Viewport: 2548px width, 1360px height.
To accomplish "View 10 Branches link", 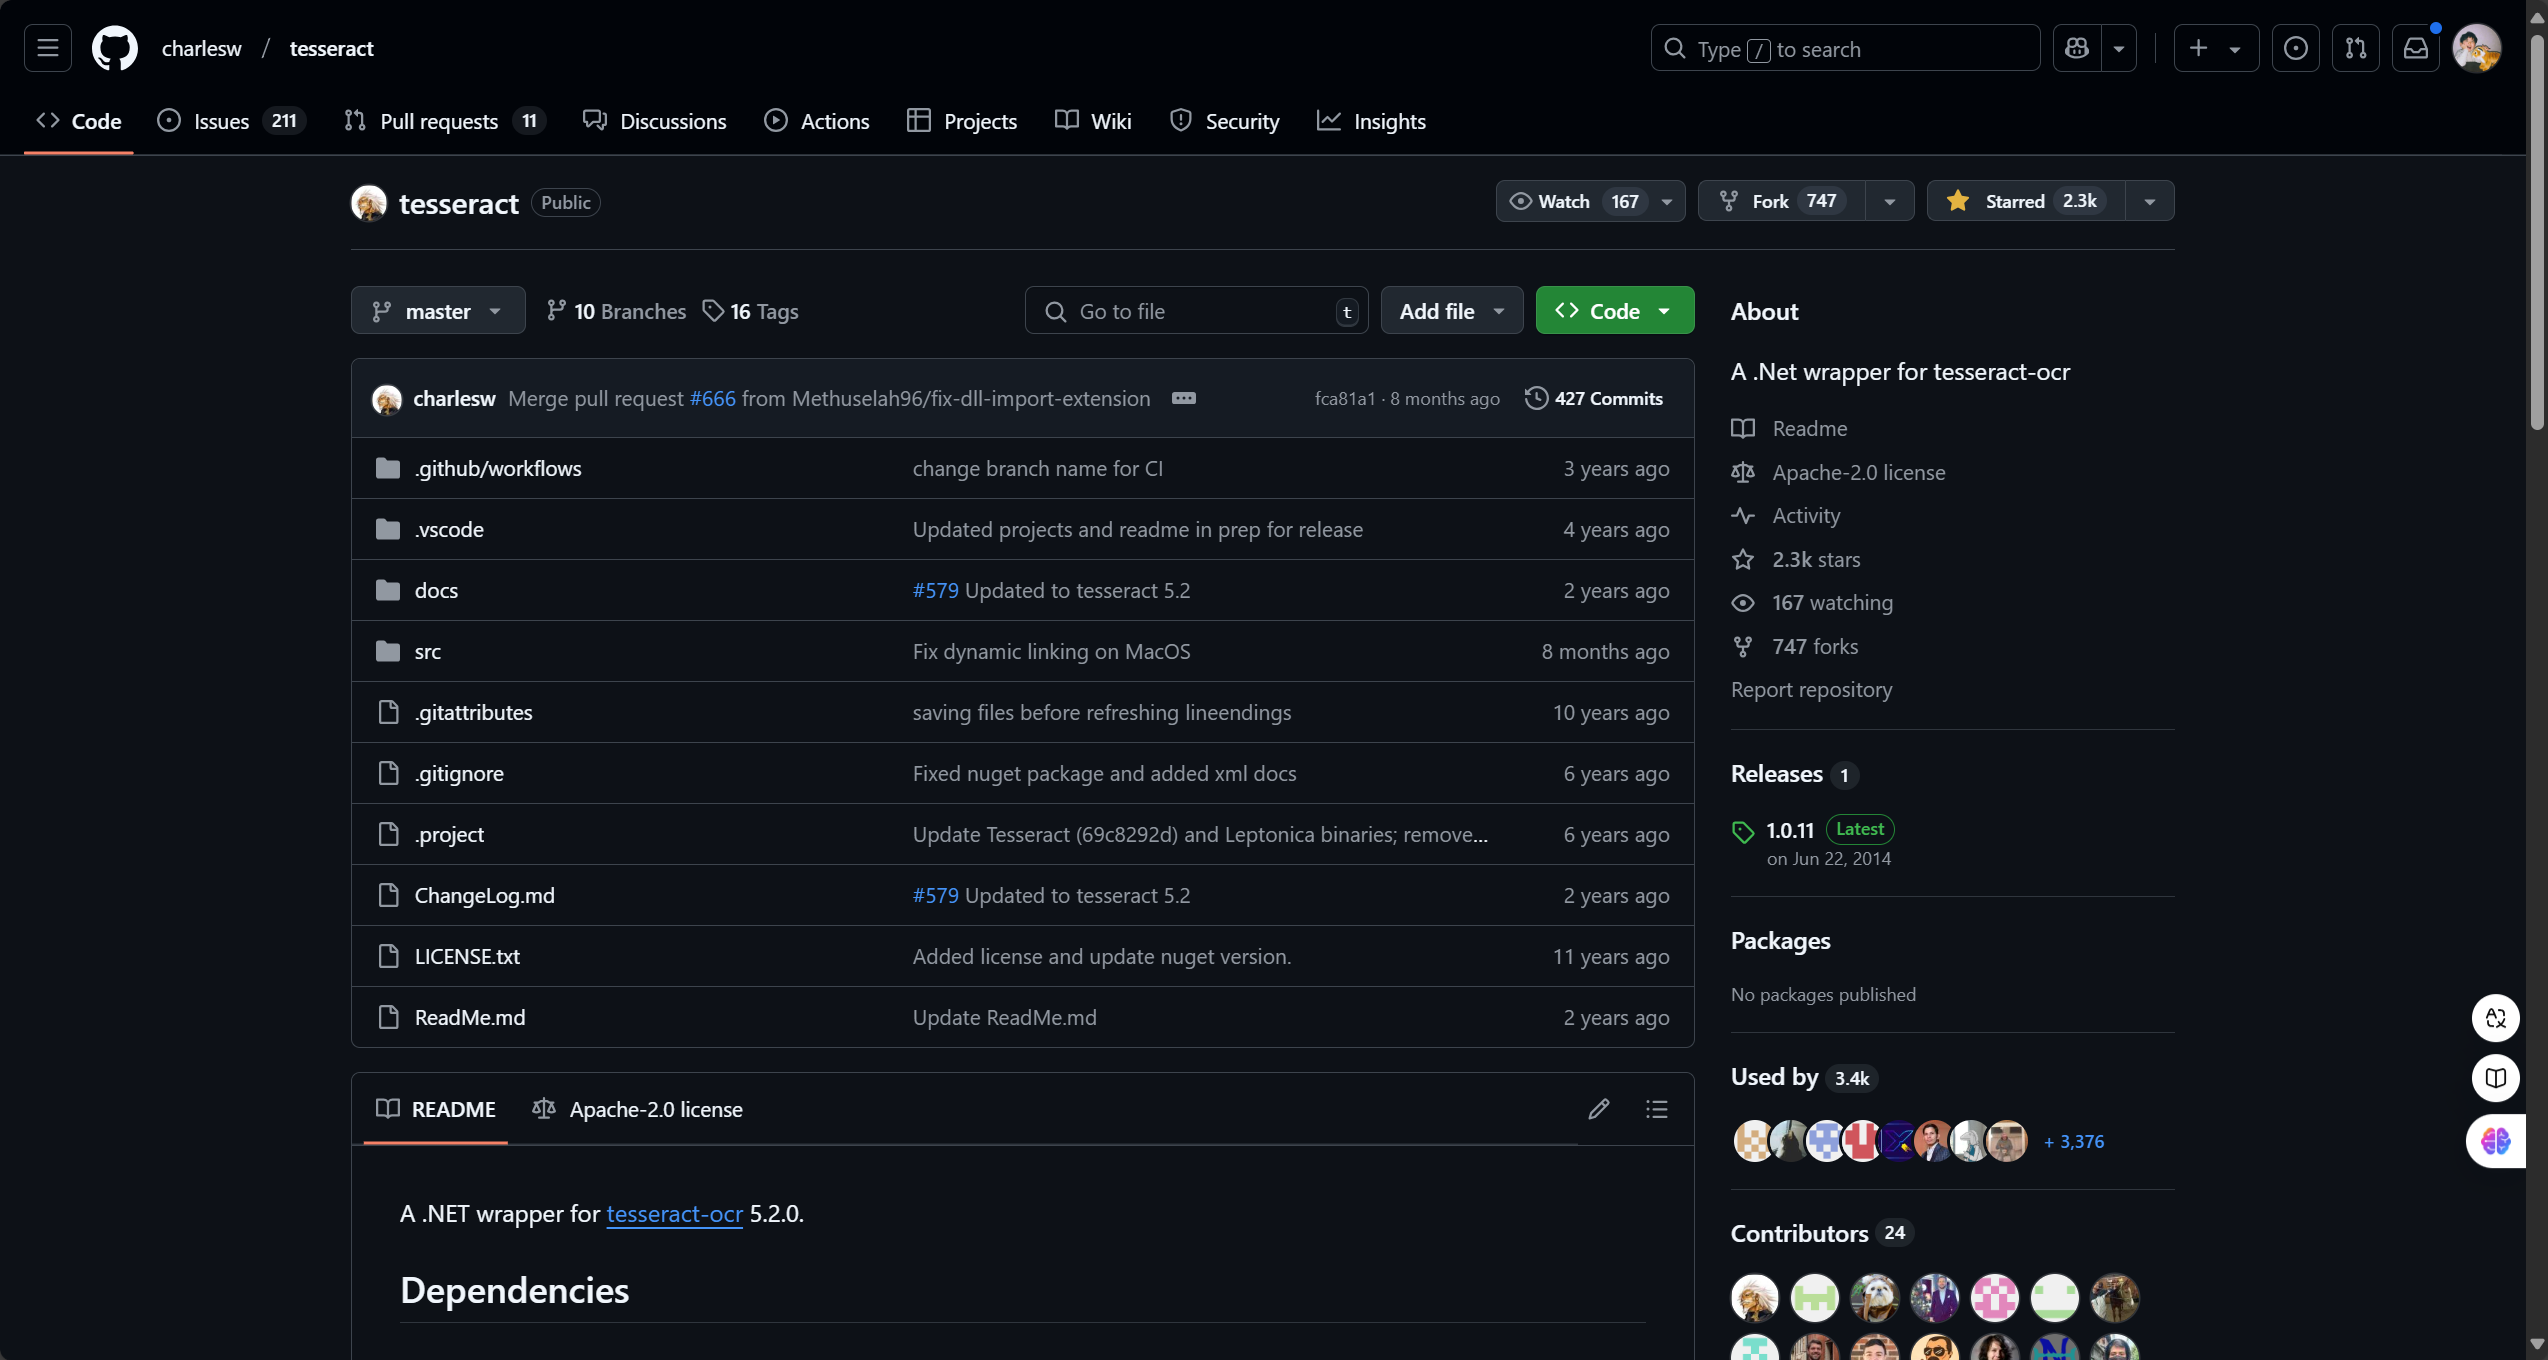I will pyautogui.click(x=616, y=311).
